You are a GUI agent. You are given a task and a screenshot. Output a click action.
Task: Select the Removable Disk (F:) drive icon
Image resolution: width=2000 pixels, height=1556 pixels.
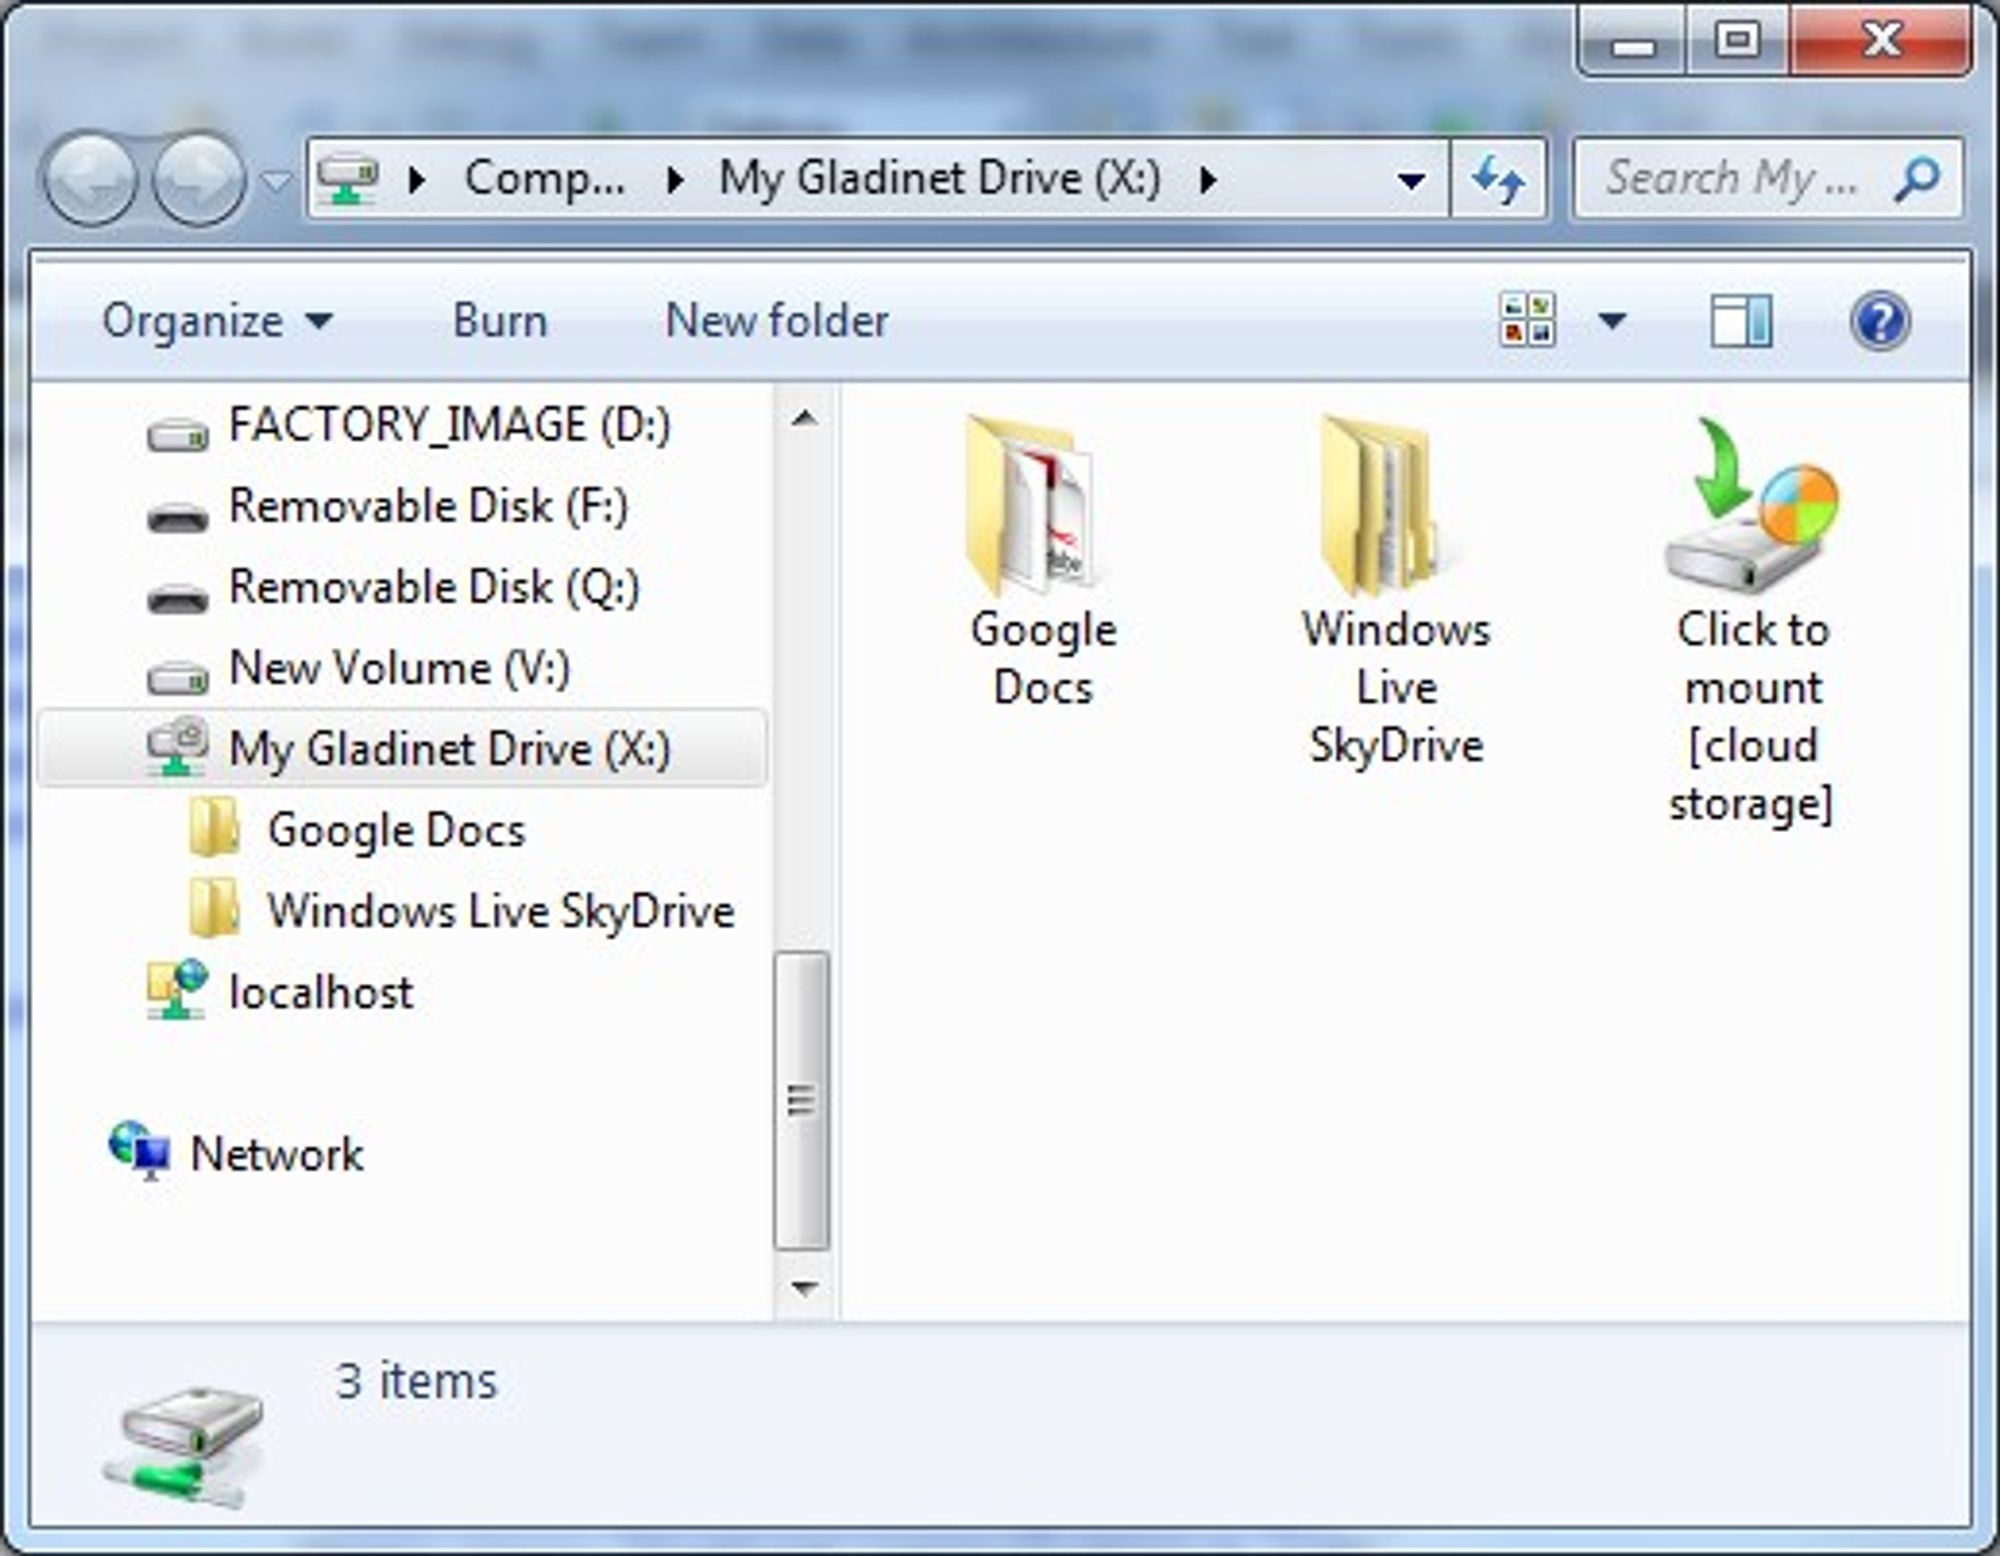click(x=178, y=516)
